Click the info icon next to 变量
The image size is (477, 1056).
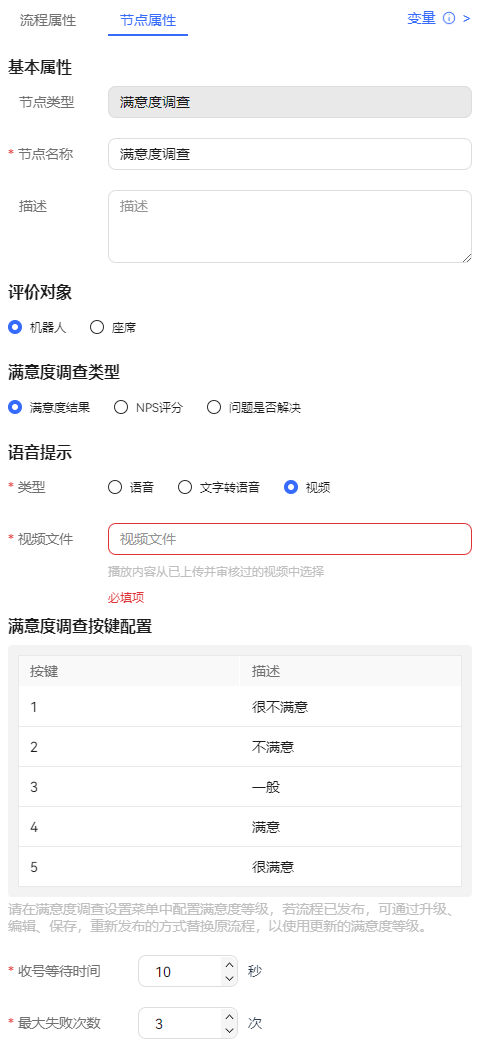449,19
